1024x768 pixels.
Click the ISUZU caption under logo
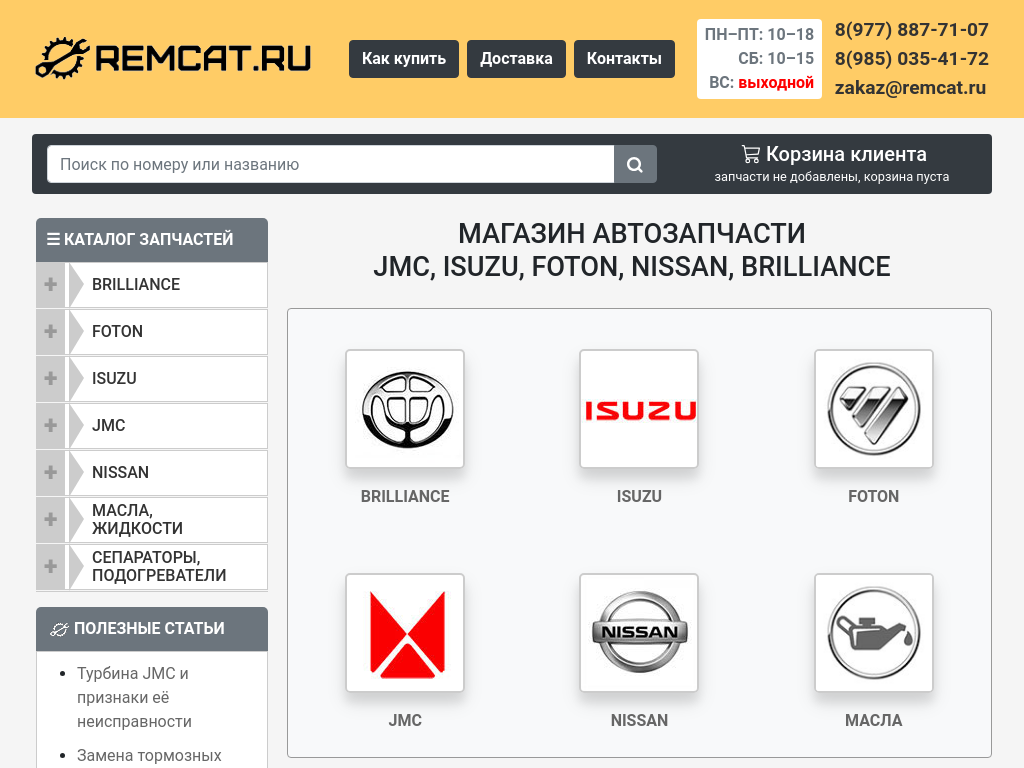click(x=639, y=496)
